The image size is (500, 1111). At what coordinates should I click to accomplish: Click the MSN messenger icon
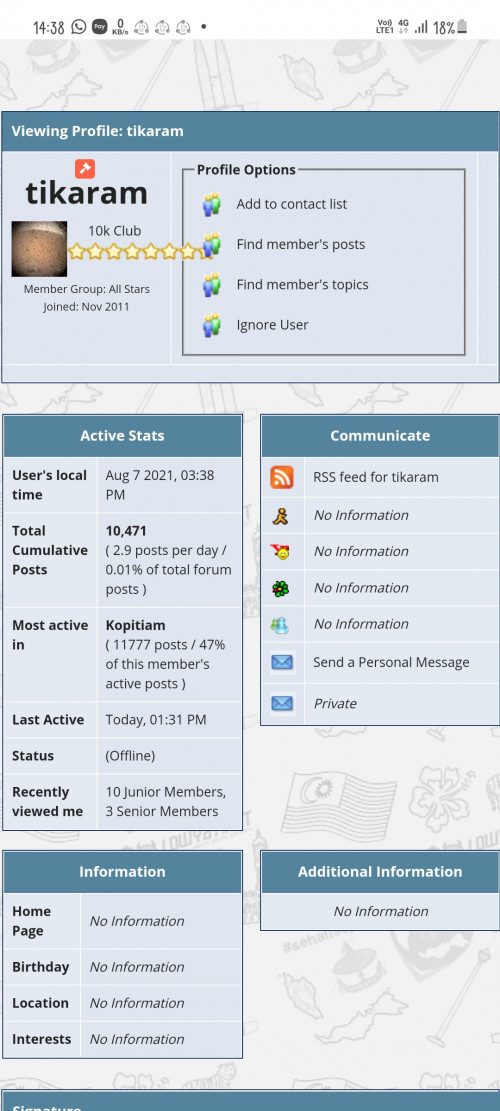(x=280, y=624)
